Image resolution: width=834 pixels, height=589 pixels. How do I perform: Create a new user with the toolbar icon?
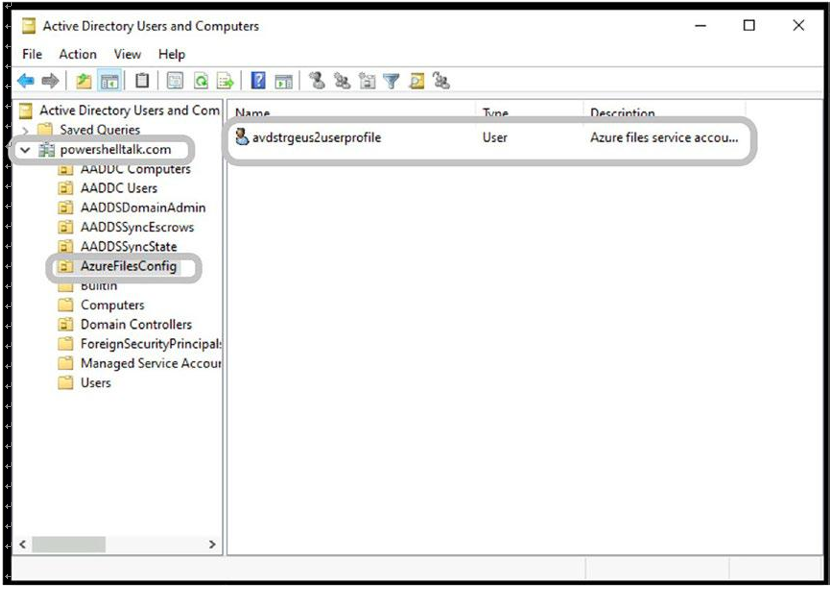(x=317, y=81)
